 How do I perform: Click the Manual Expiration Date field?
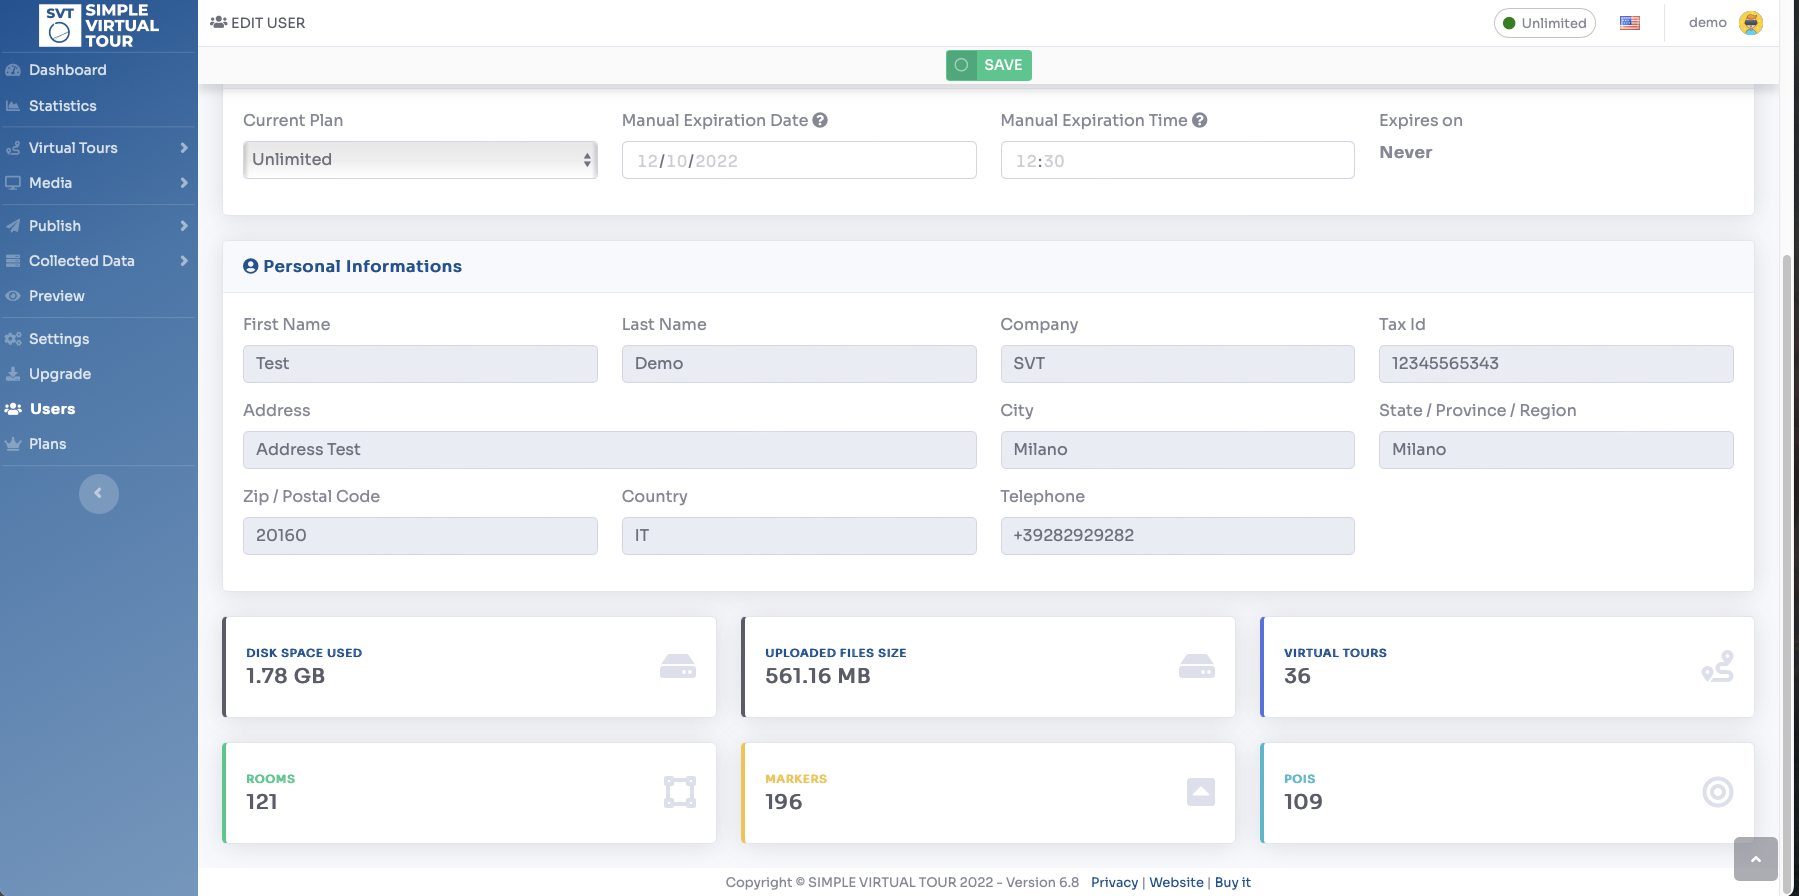[x=798, y=160]
